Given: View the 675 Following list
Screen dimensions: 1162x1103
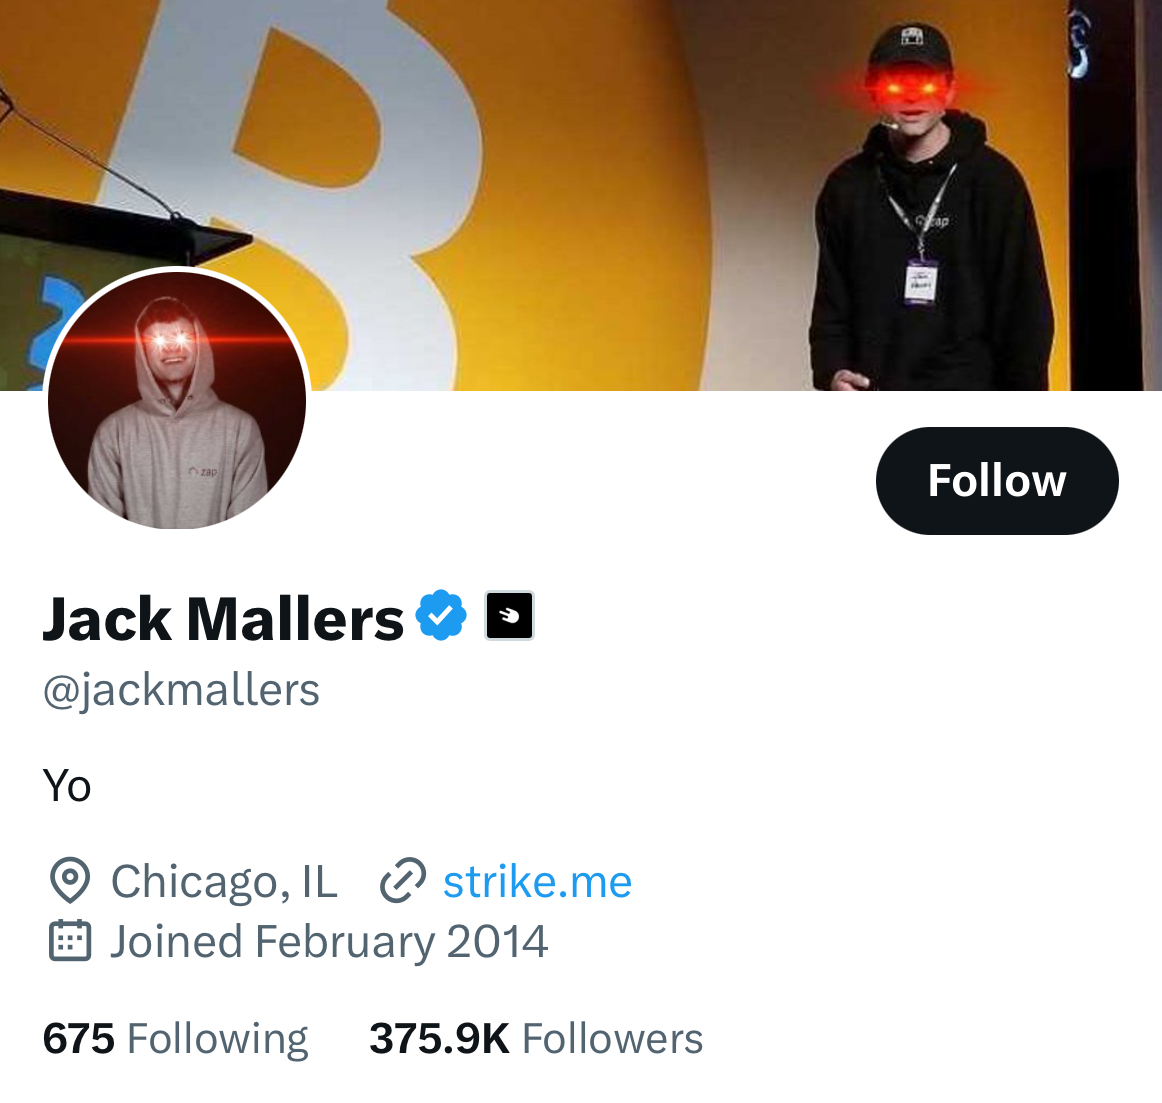Looking at the screenshot, I should pyautogui.click(x=175, y=1039).
